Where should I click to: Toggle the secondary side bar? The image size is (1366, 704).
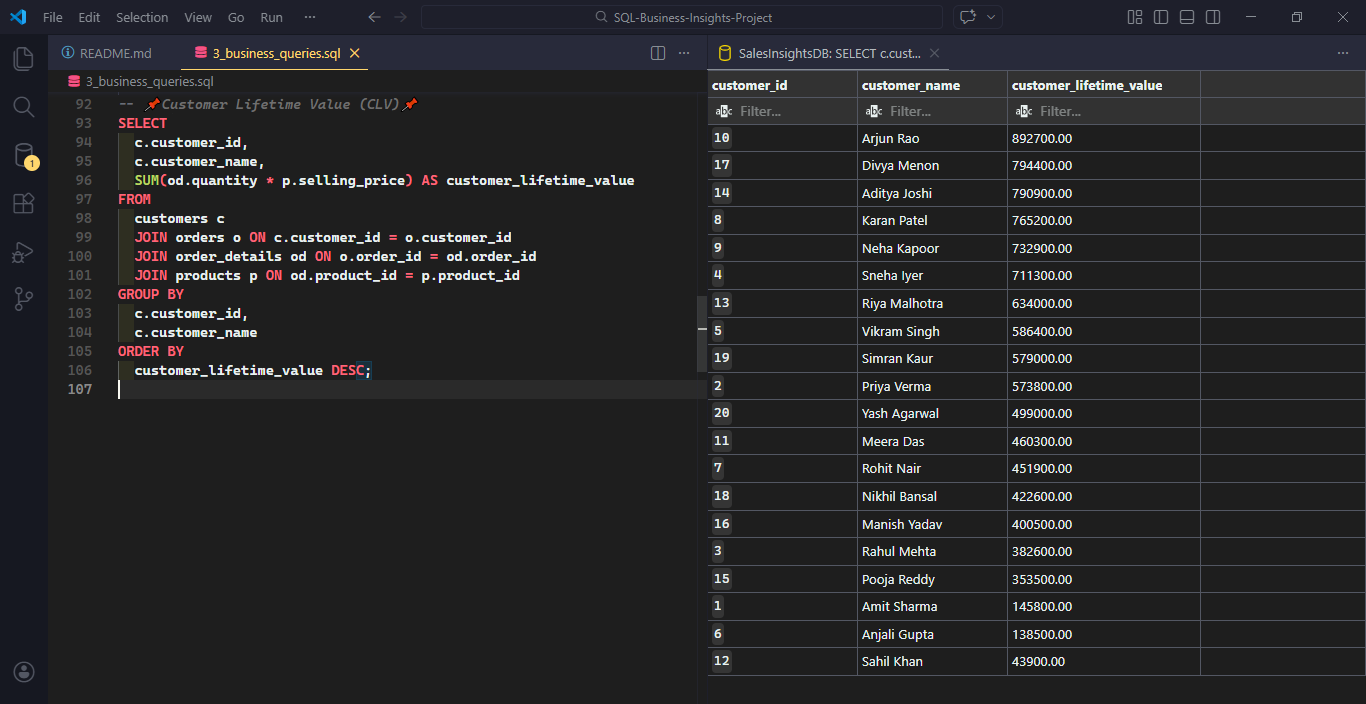click(1213, 17)
